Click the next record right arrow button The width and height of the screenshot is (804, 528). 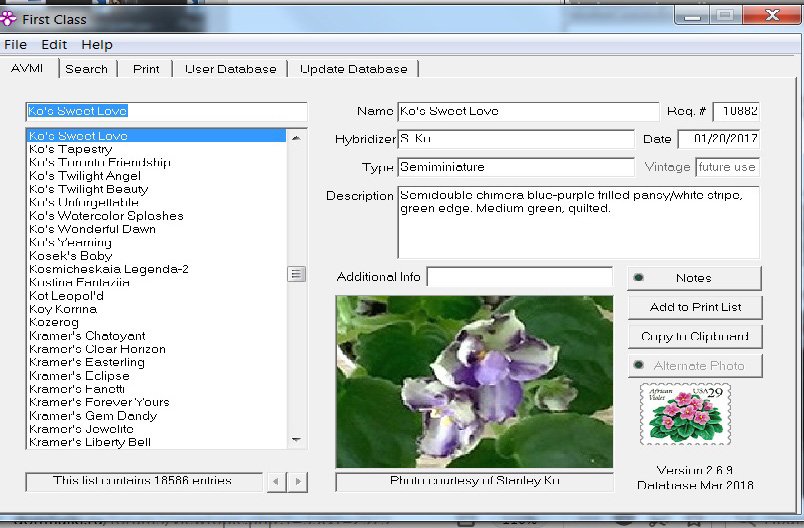[x=298, y=481]
